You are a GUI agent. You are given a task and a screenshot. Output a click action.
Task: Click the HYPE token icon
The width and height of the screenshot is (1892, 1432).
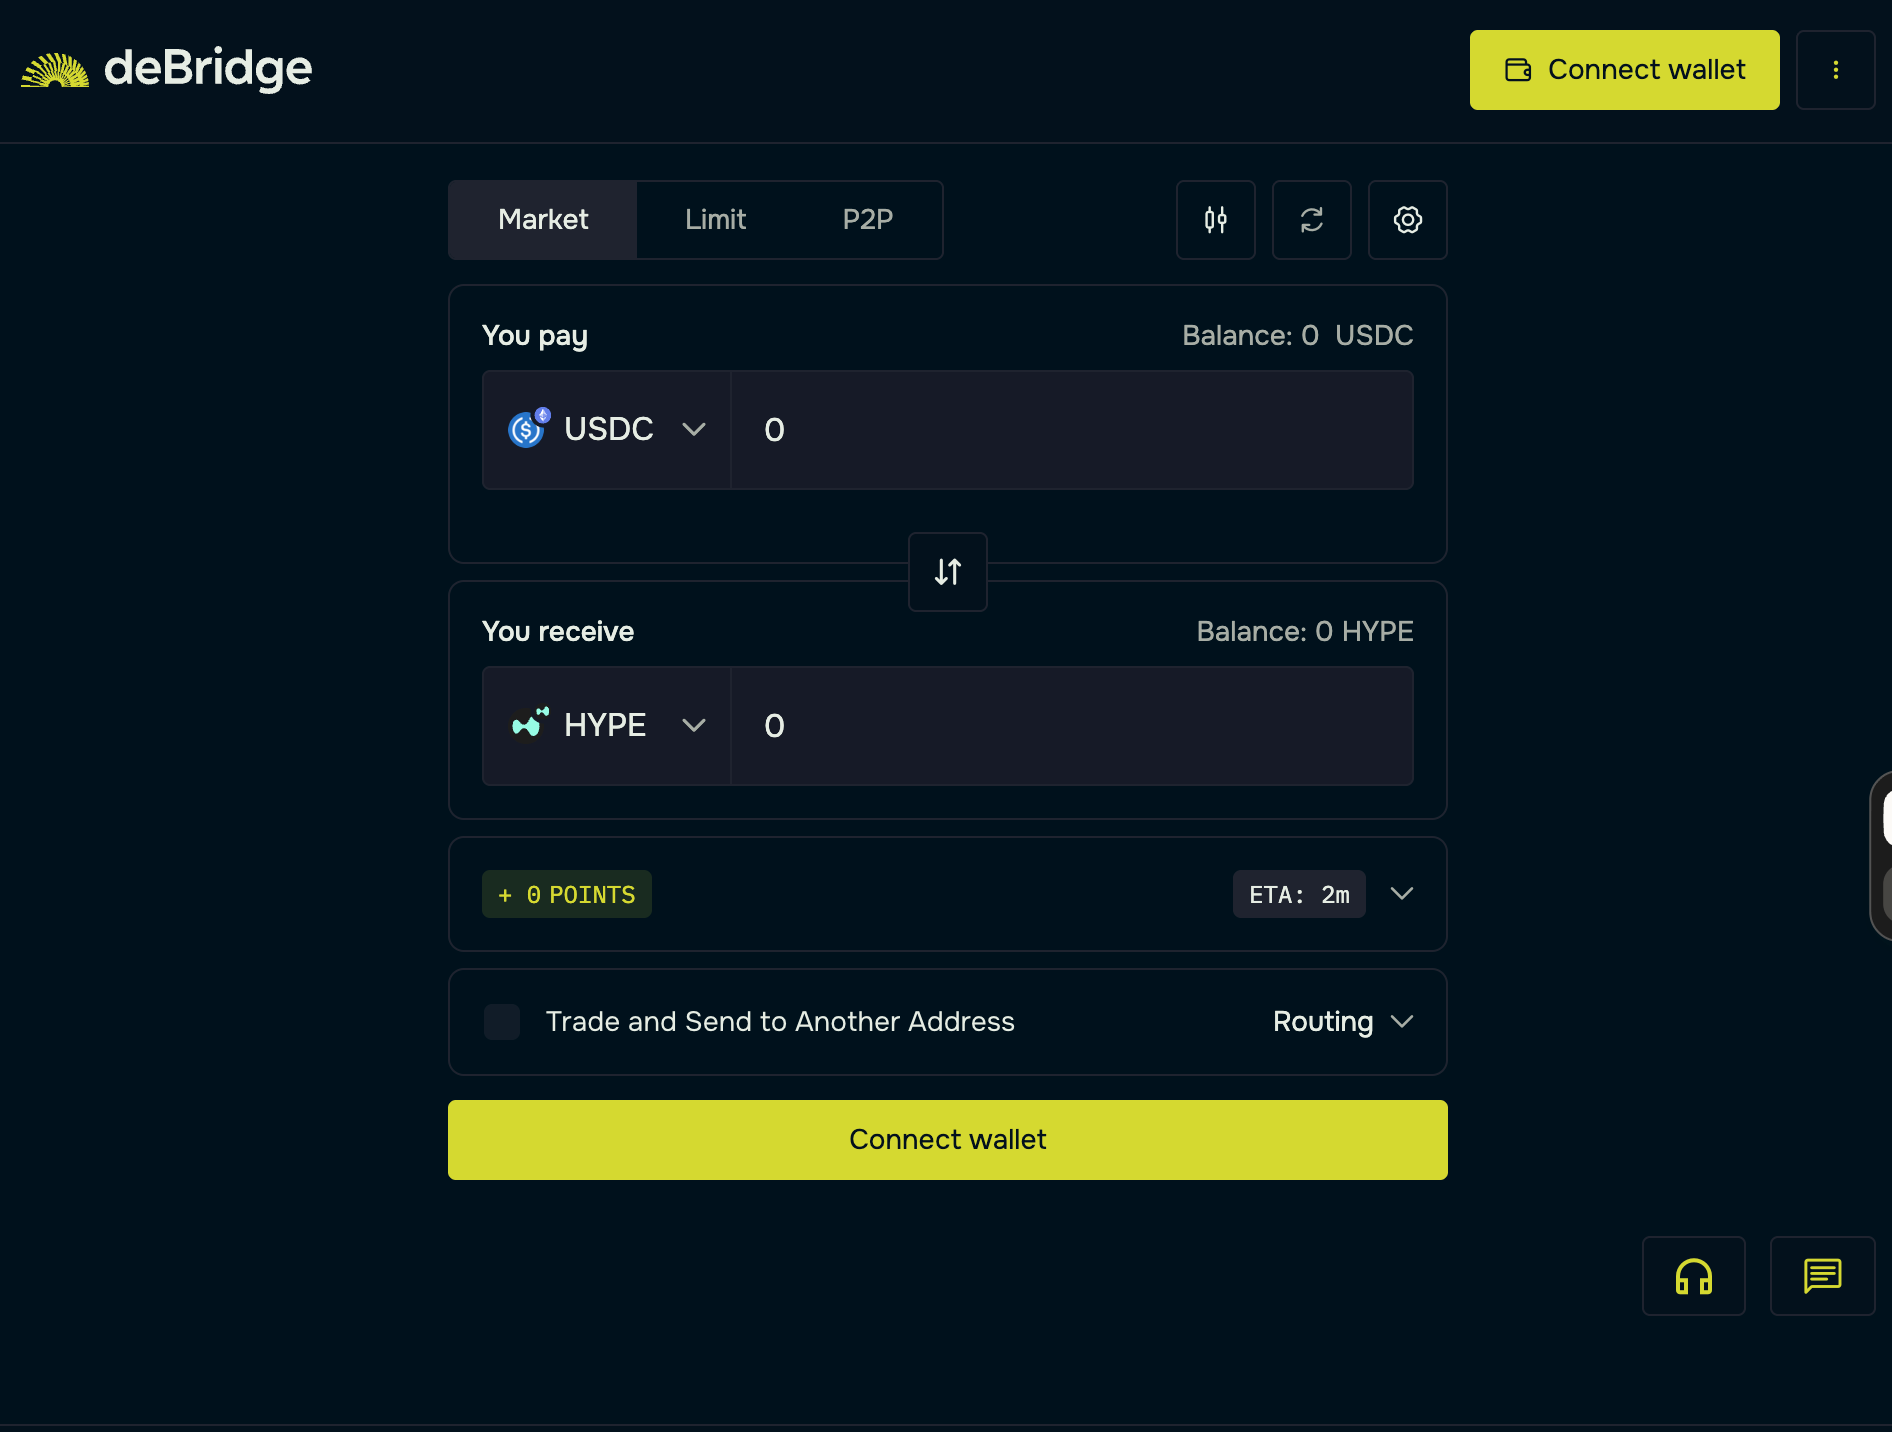529,723
